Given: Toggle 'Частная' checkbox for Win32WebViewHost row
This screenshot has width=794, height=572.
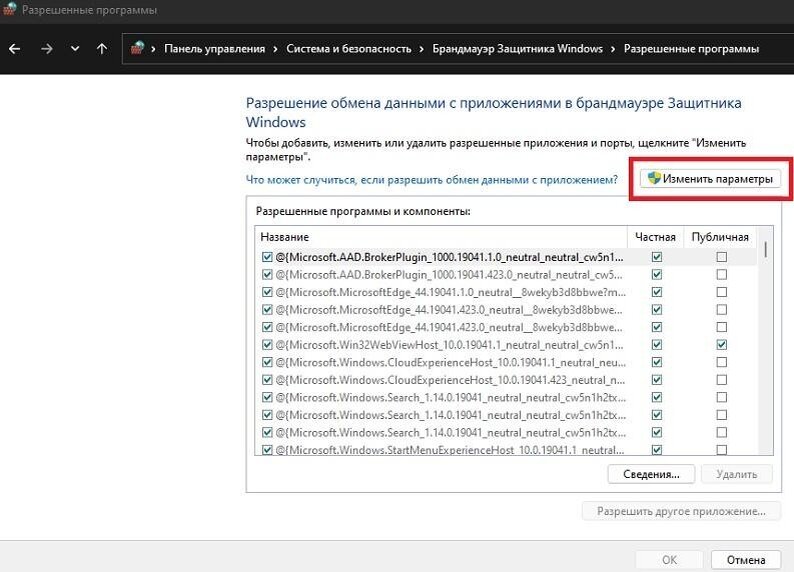Looking at the screenshot, I should point(657,345).
